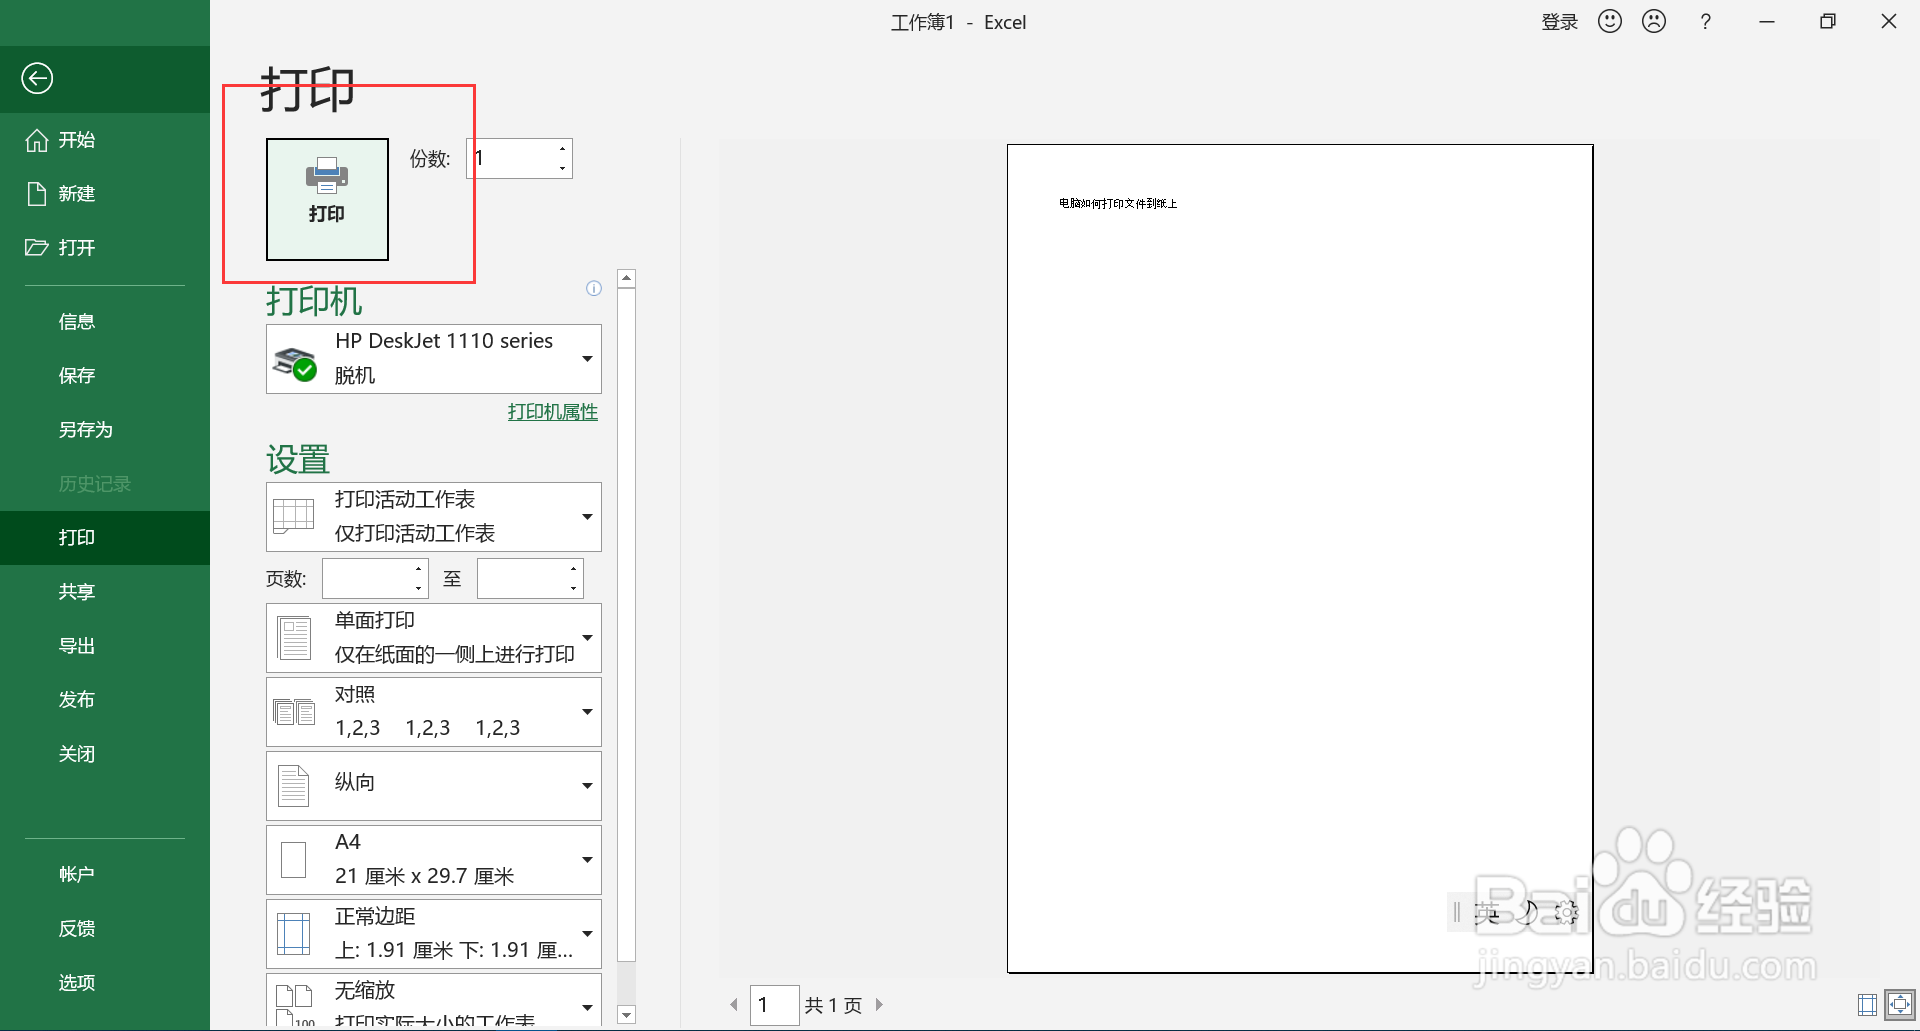Click the collated pages icon in 对照
The height and width of the screenshot is (1031, 1920).
(x=294, y=712)
